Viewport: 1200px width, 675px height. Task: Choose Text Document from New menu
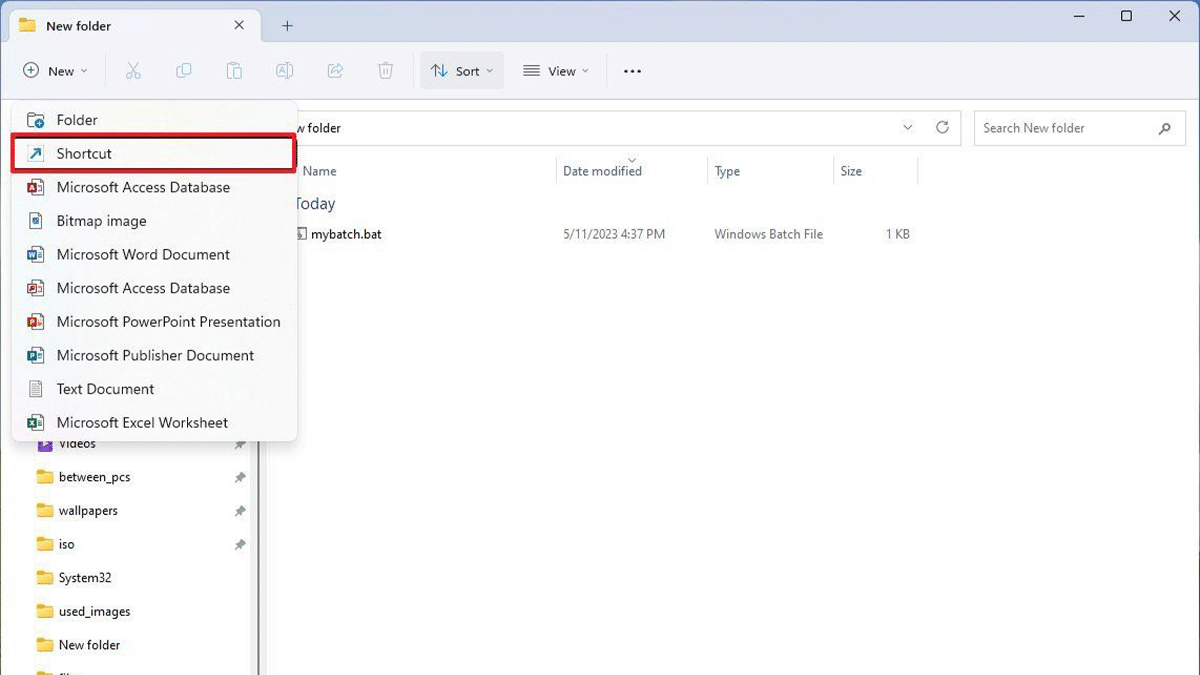click(105, 389)
